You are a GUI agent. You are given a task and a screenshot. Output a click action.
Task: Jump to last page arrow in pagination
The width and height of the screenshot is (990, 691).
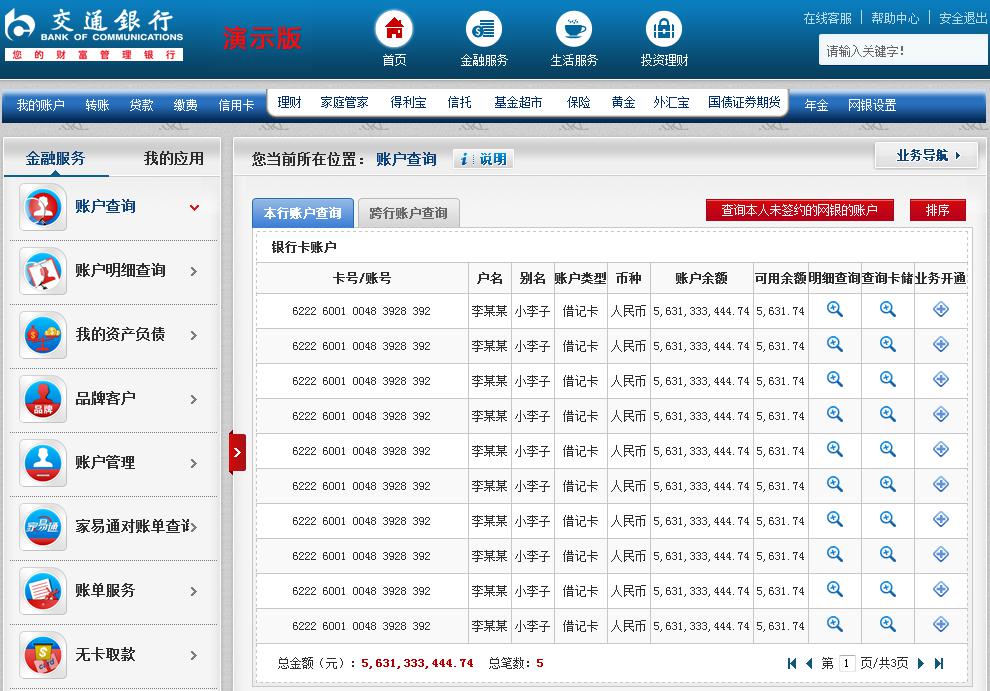pyautogui.click(x=939, y=663)
